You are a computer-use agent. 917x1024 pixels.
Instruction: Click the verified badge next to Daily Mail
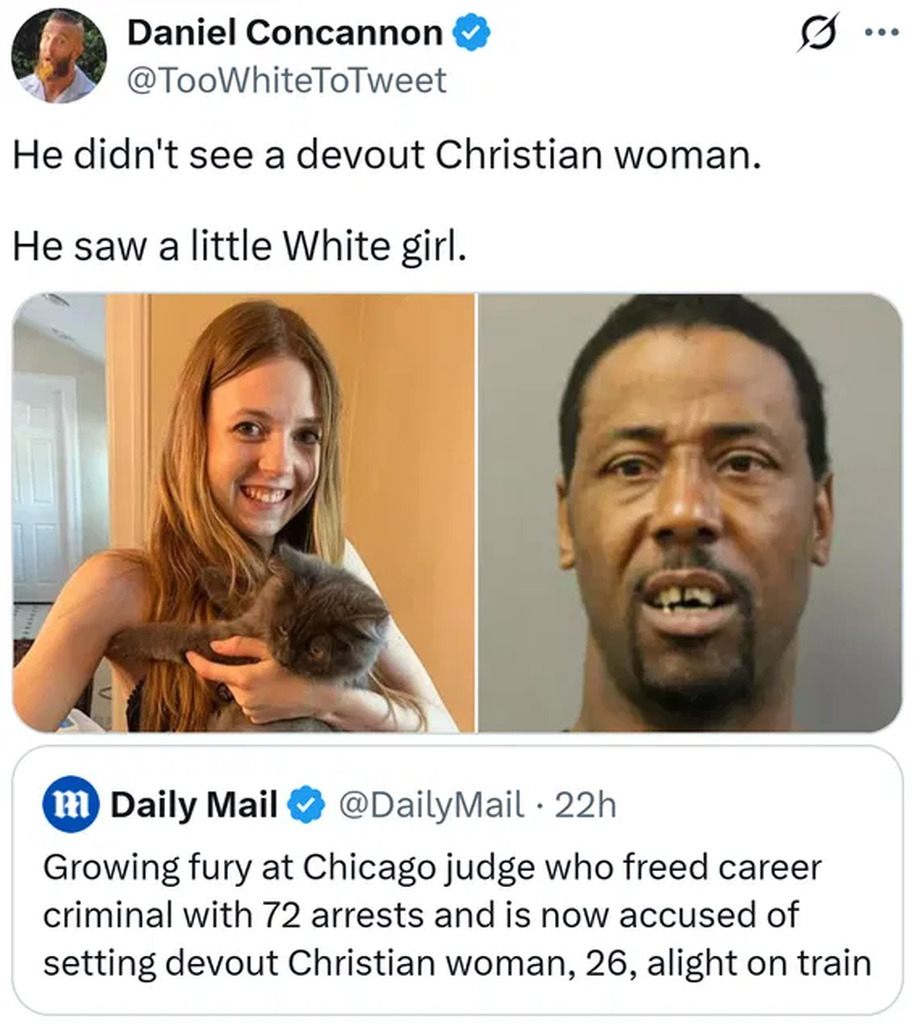click(308, 804)
